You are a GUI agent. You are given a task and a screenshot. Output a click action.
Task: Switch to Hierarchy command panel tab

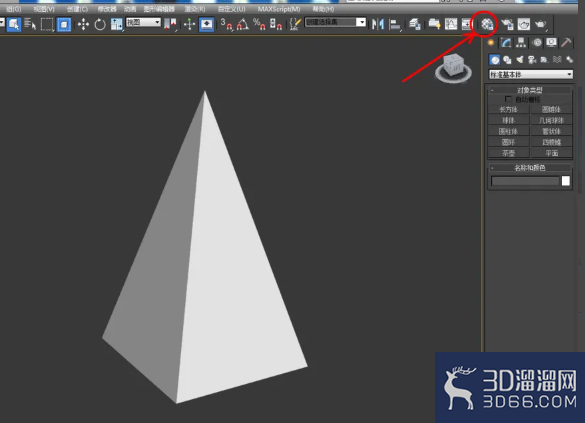click(521, 43)
